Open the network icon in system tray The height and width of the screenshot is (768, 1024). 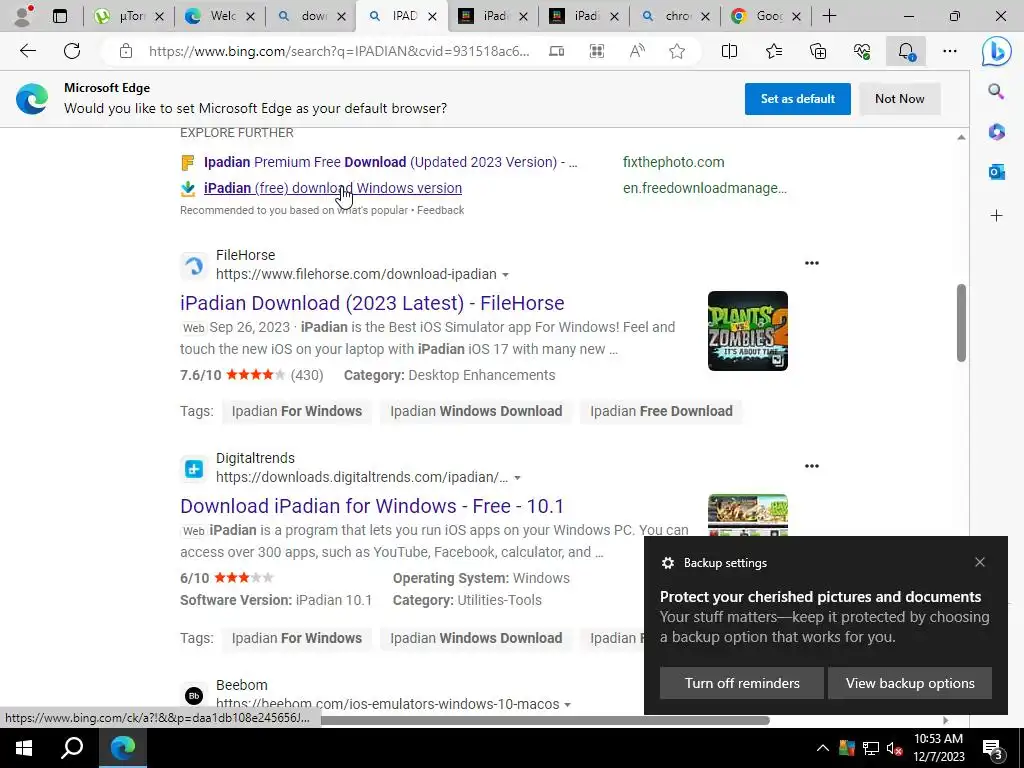(871, 748)
